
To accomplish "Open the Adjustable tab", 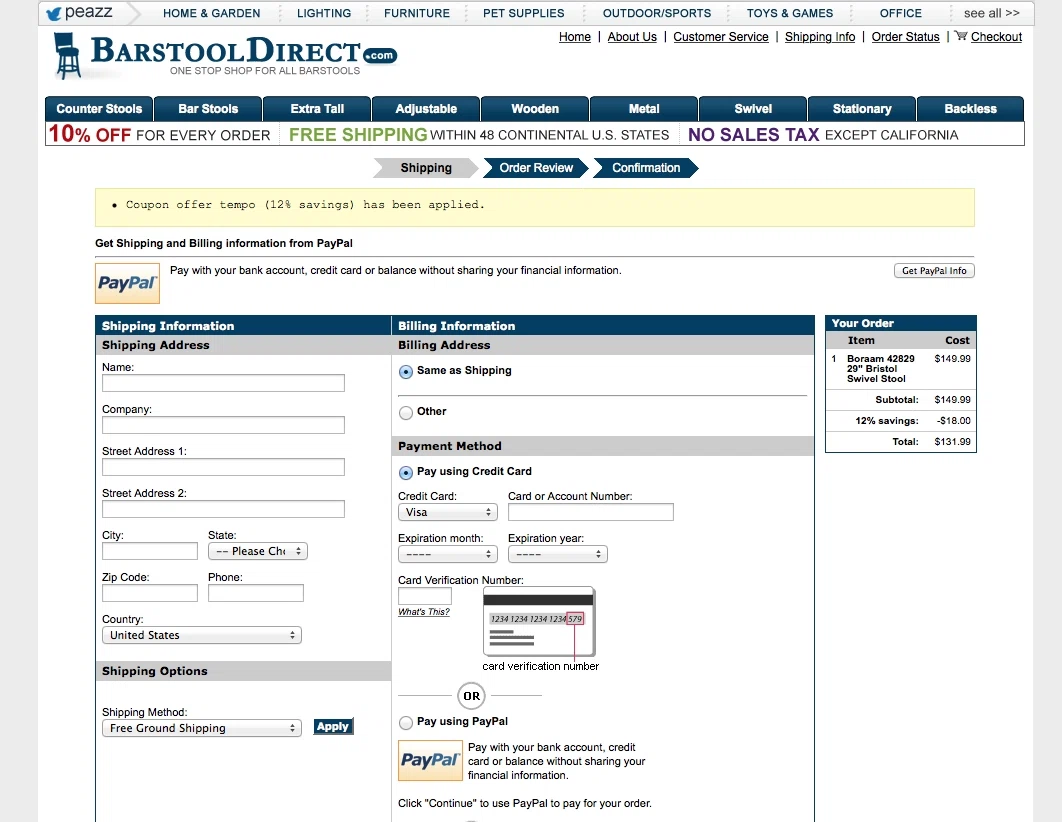I will pos(426,109).
